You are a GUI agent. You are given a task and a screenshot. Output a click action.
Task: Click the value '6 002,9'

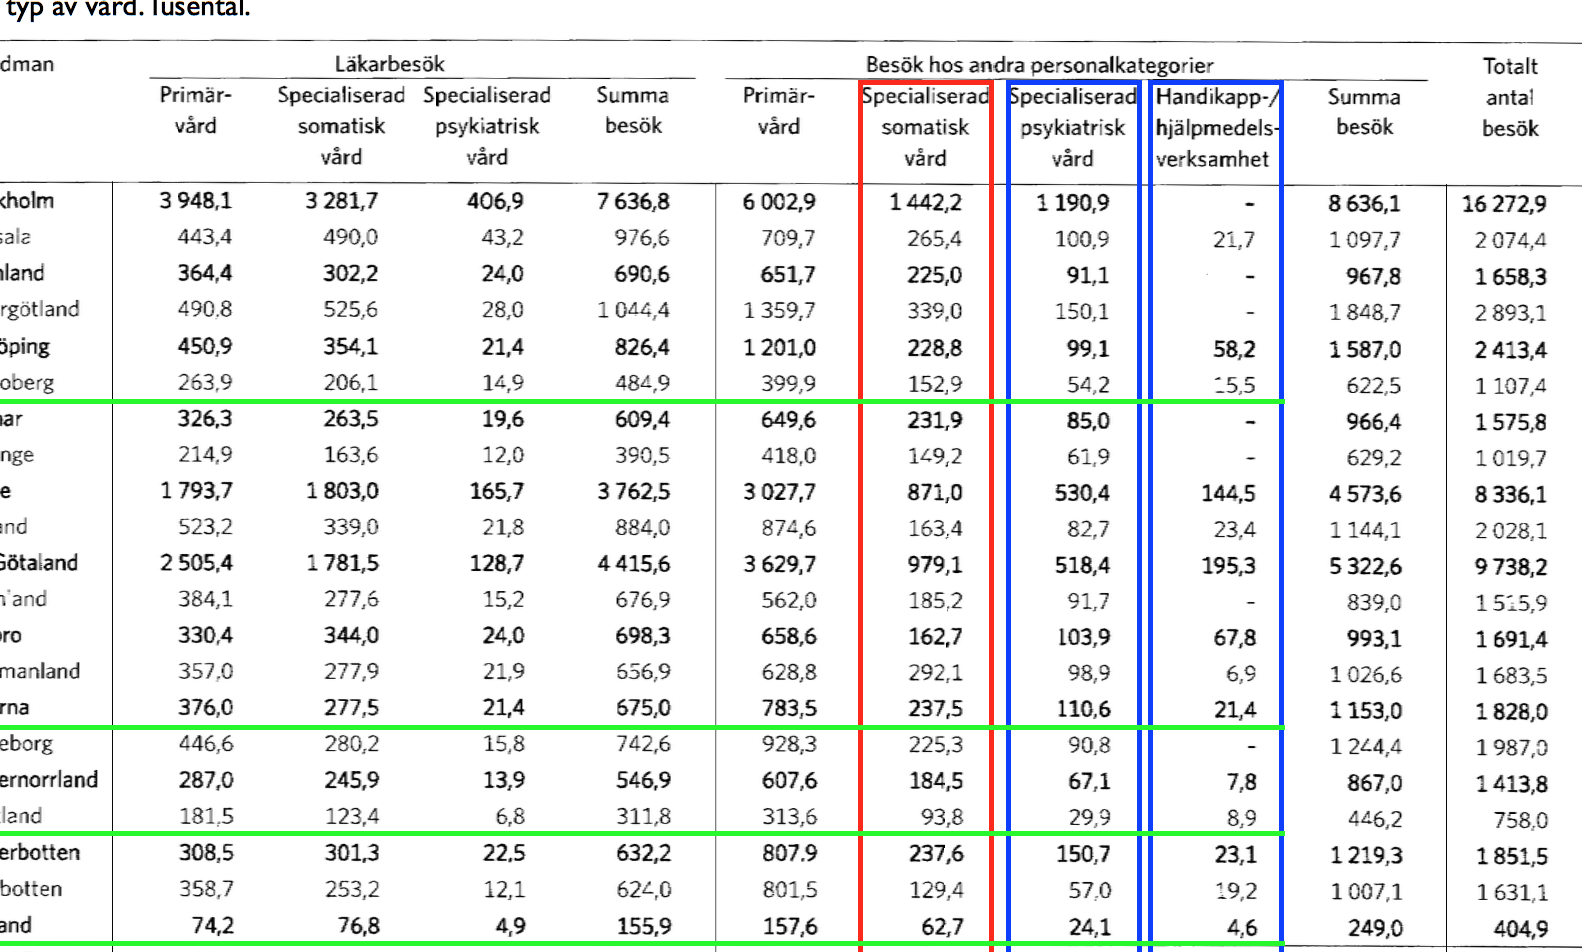[778, 202]
